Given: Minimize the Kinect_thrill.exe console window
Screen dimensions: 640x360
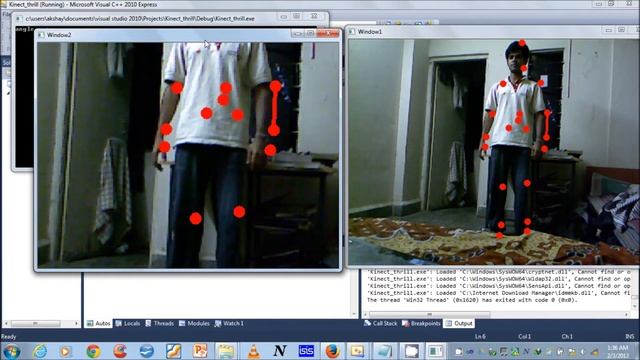Looking at the screenshot, I should 284,16.
